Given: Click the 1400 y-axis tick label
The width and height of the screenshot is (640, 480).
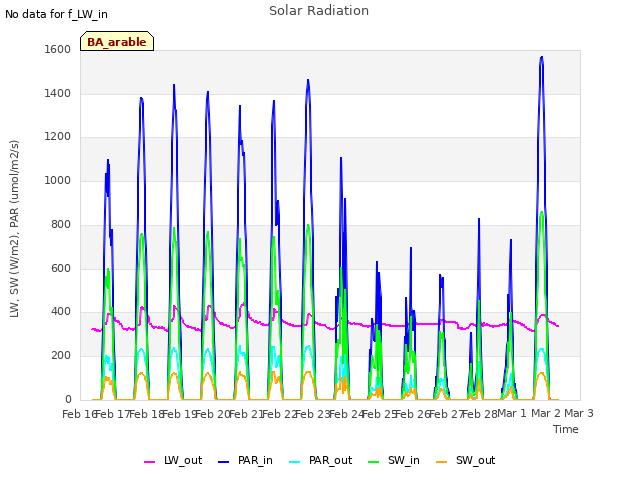Looking at the screenshot, I should (x=58, y=93).
